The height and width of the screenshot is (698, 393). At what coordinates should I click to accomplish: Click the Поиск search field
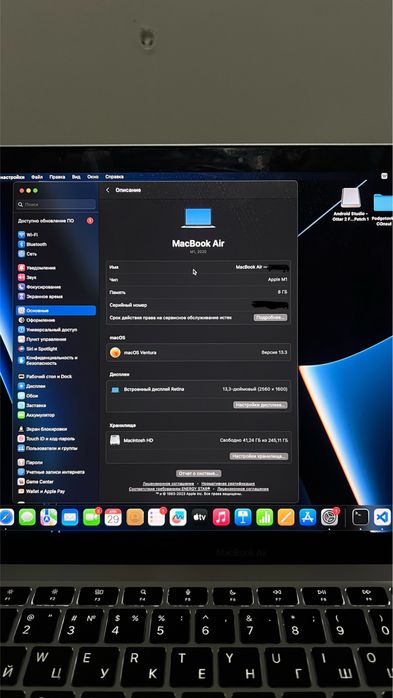click(x=56, y=204)
